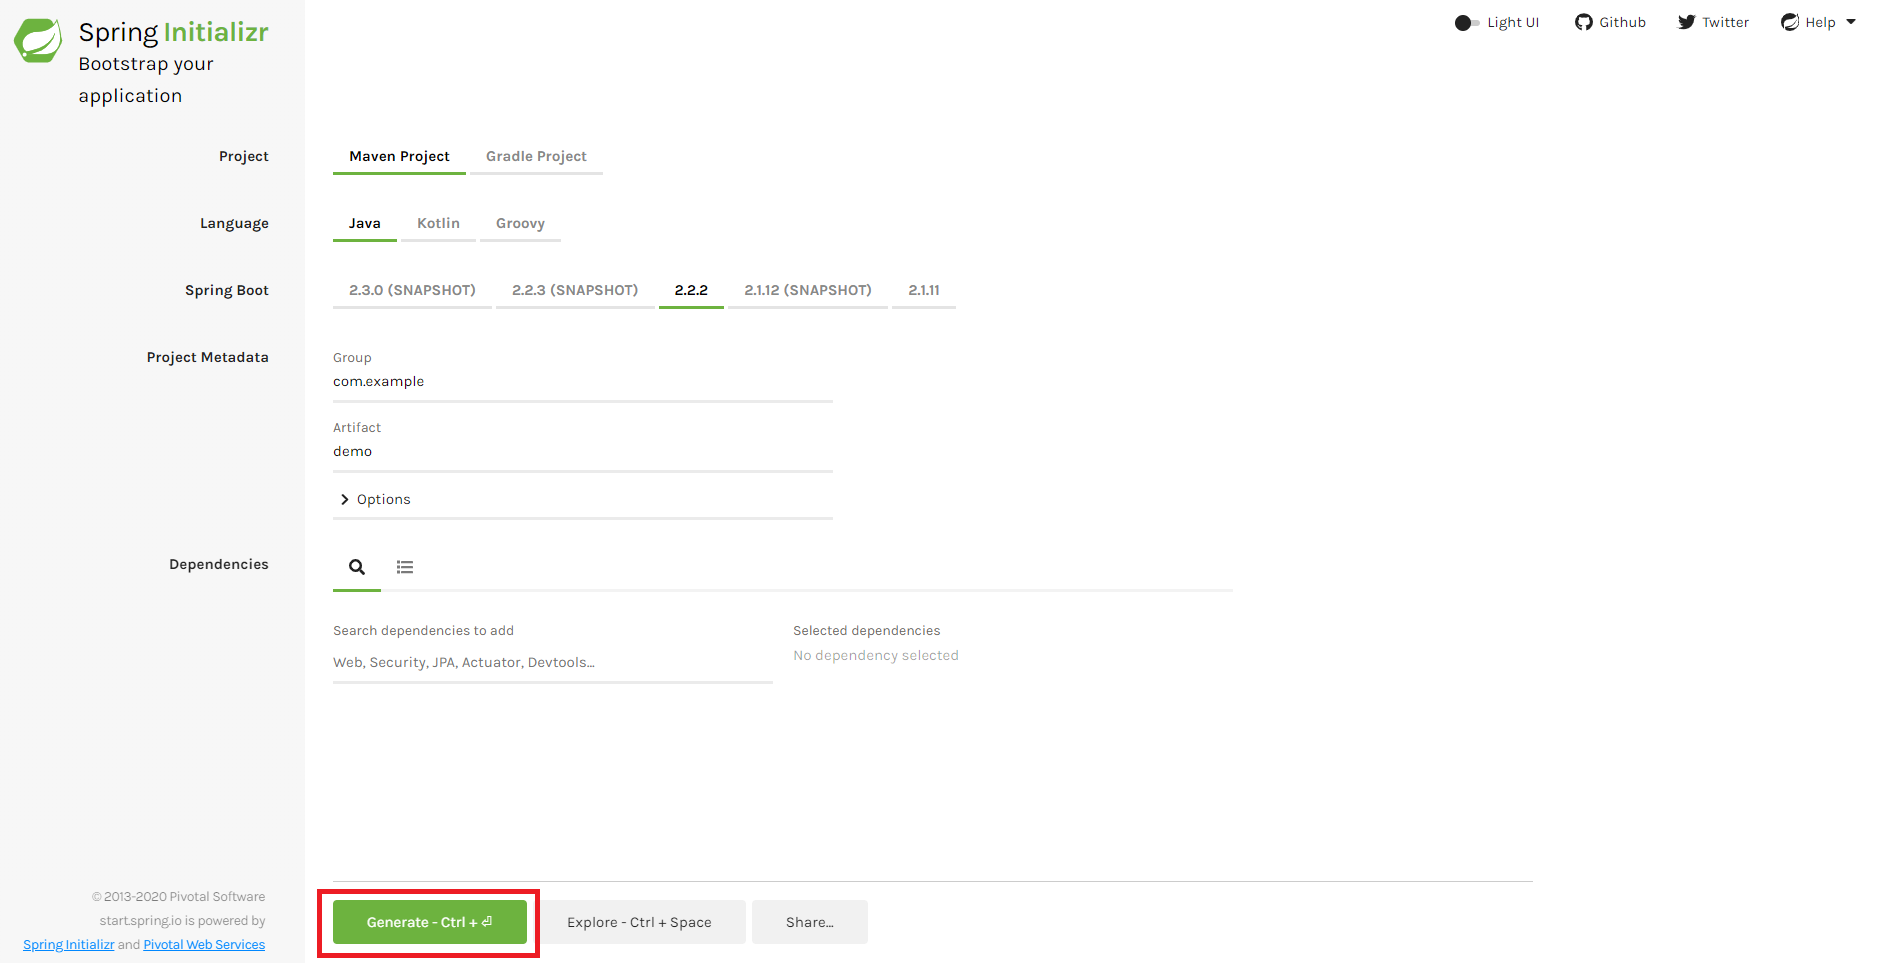Open the Pivotal Web Services footer link

coord(204,945)
